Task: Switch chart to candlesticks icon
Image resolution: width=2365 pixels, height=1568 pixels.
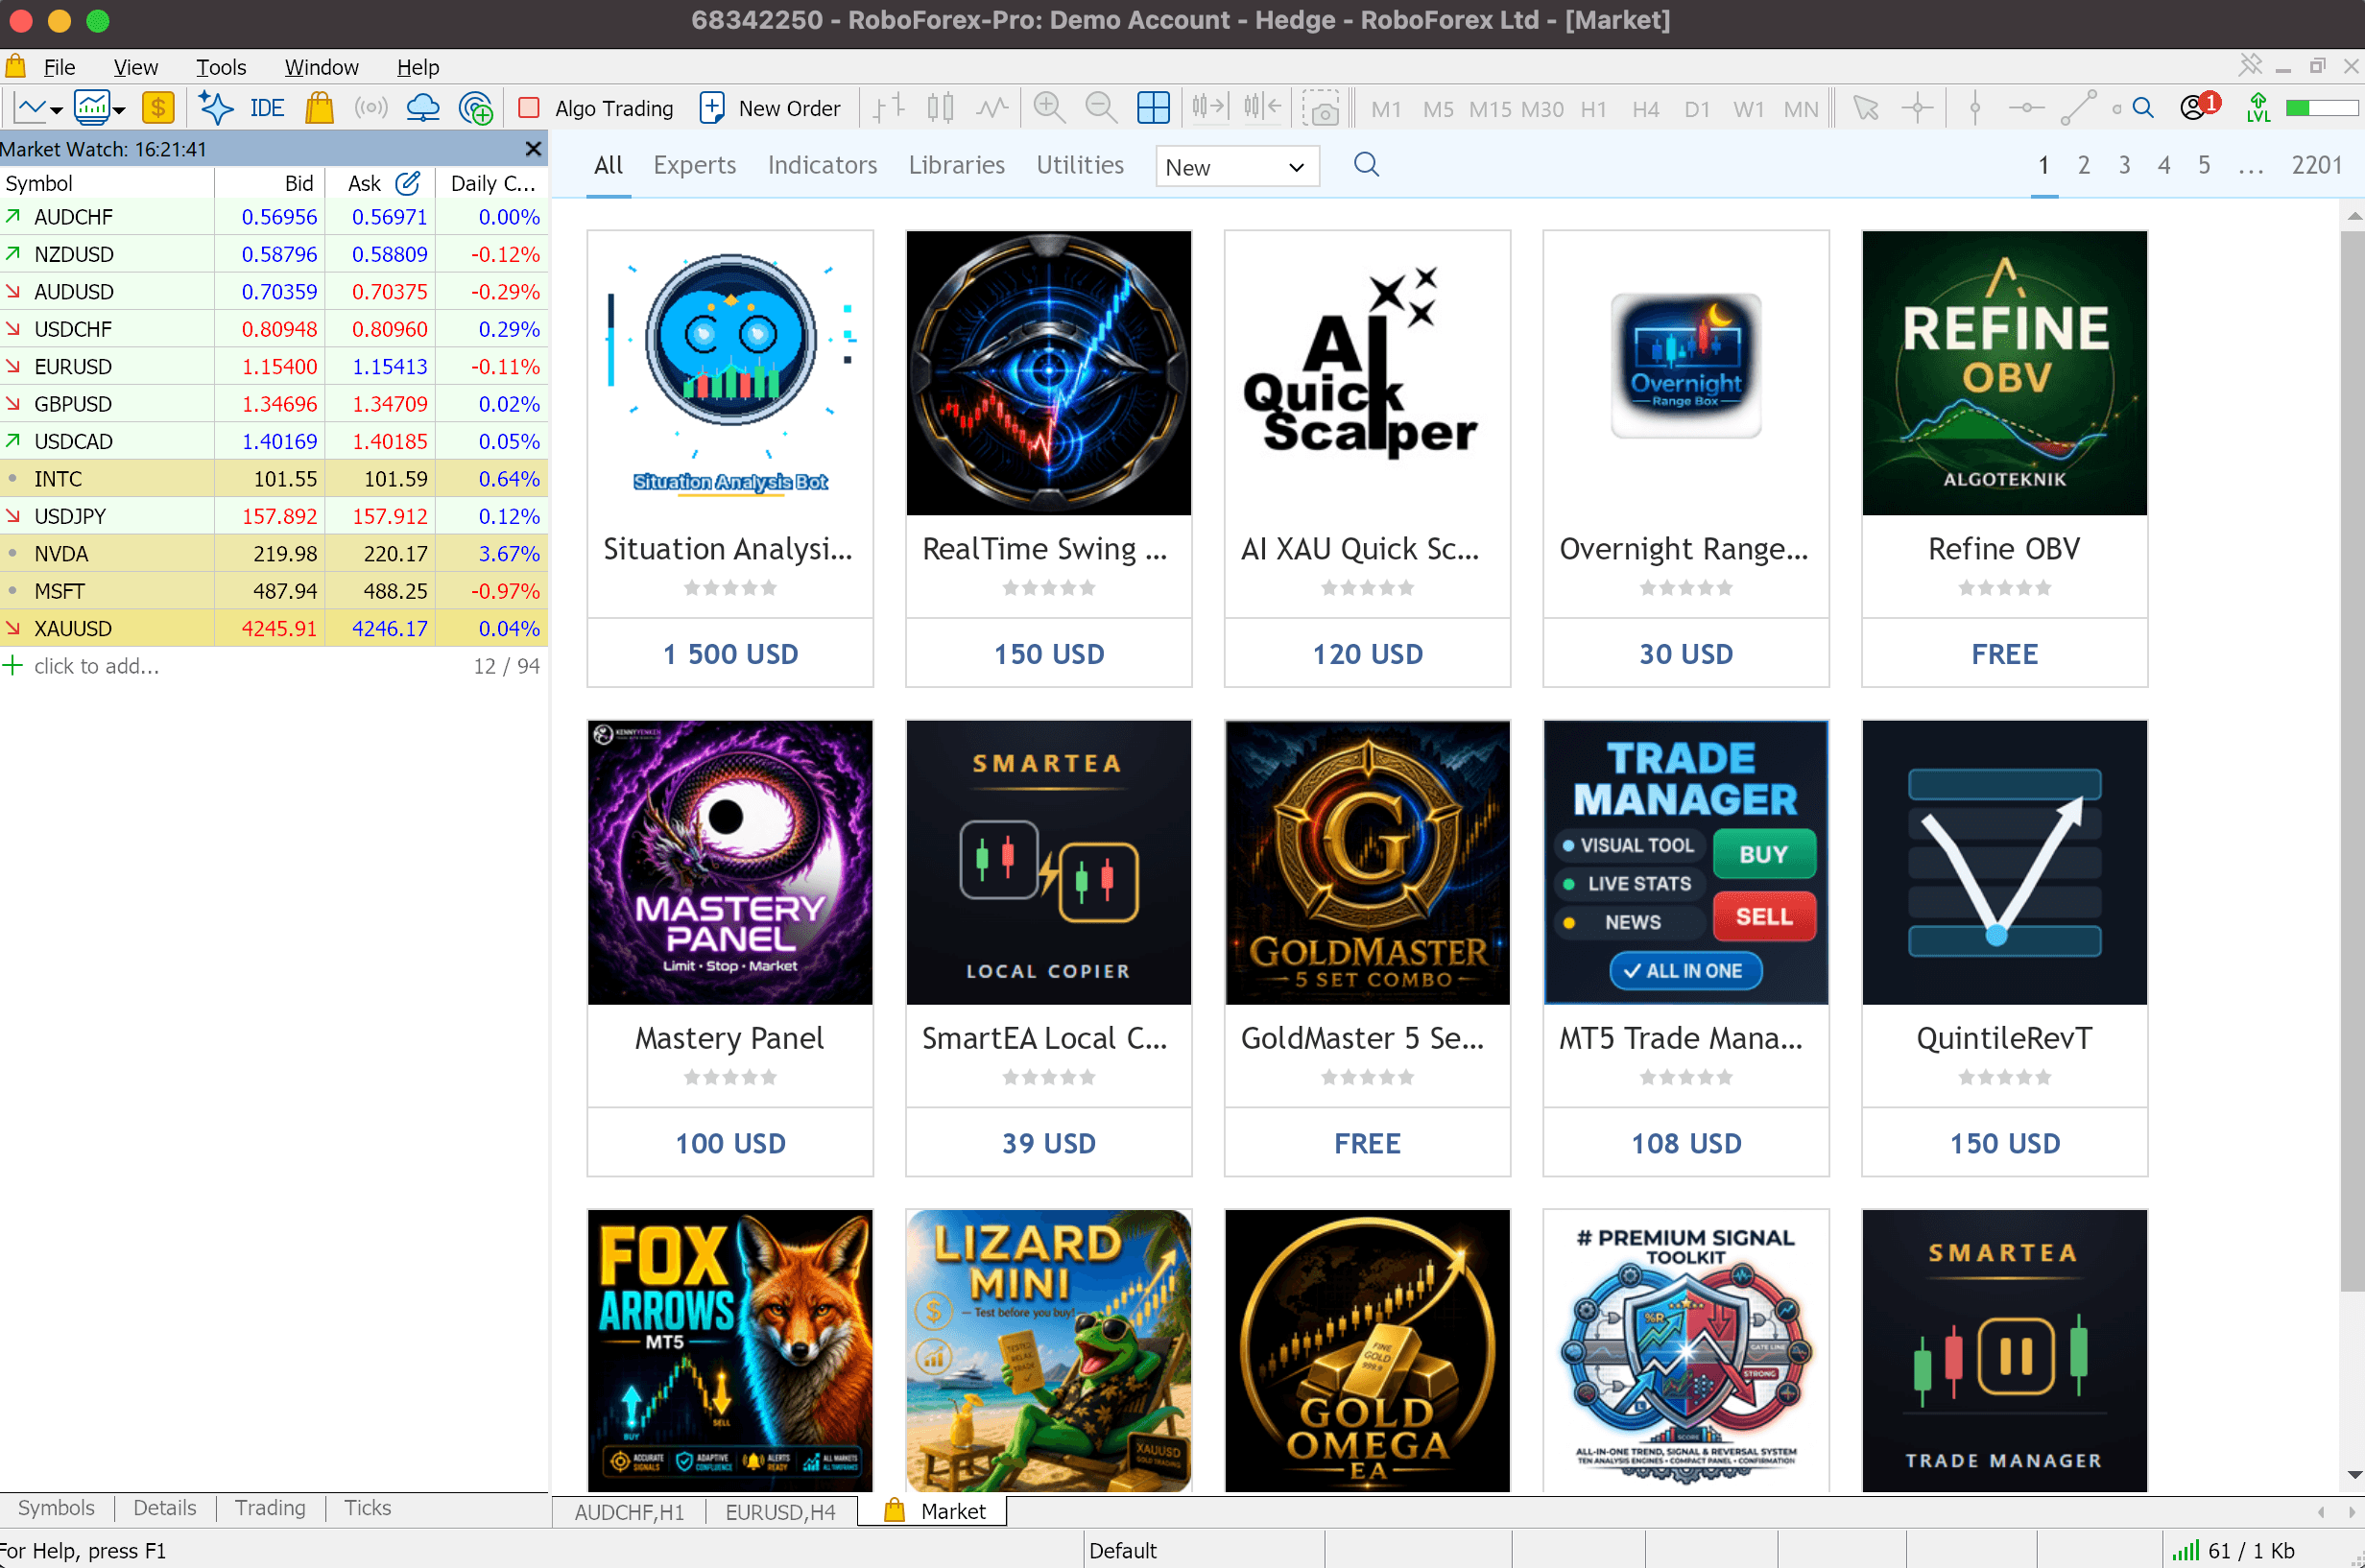Action: [940, 107]
